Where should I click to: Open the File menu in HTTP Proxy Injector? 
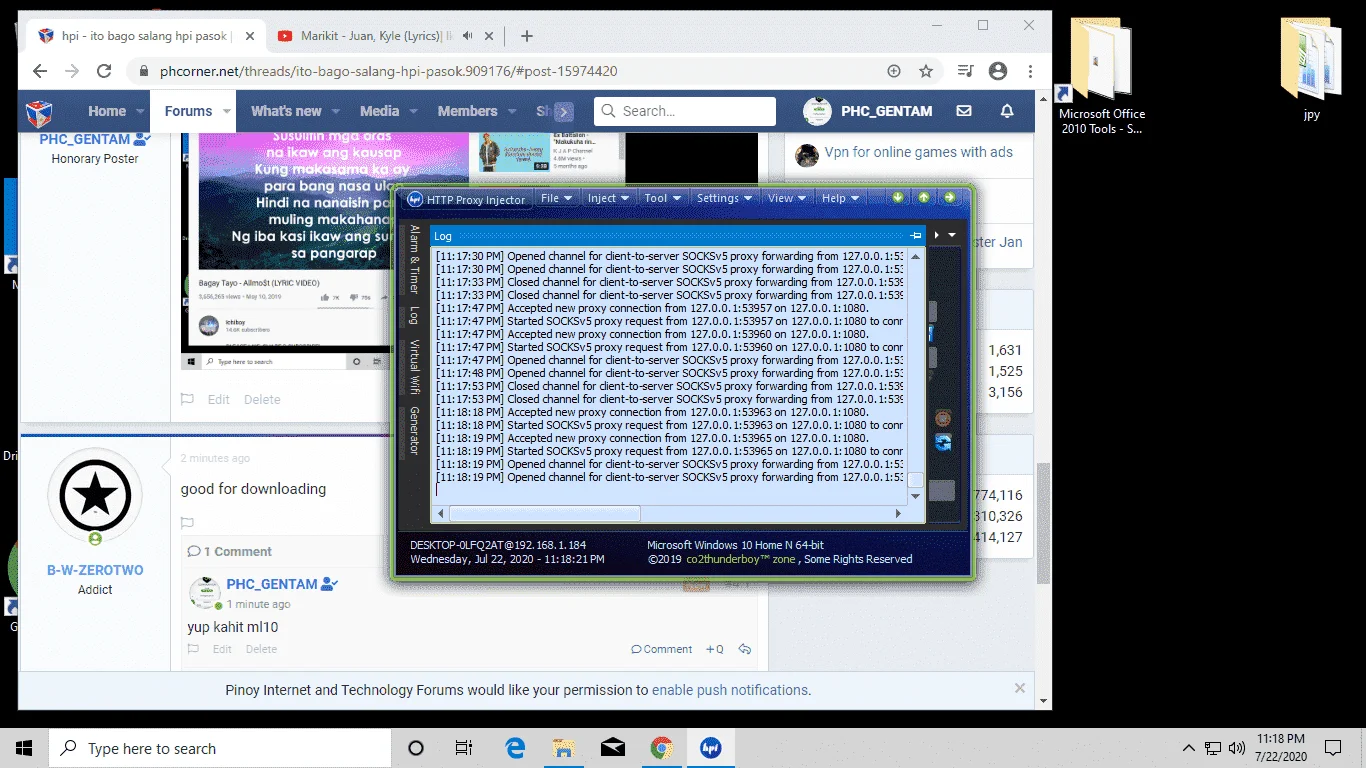click(556, 198)
